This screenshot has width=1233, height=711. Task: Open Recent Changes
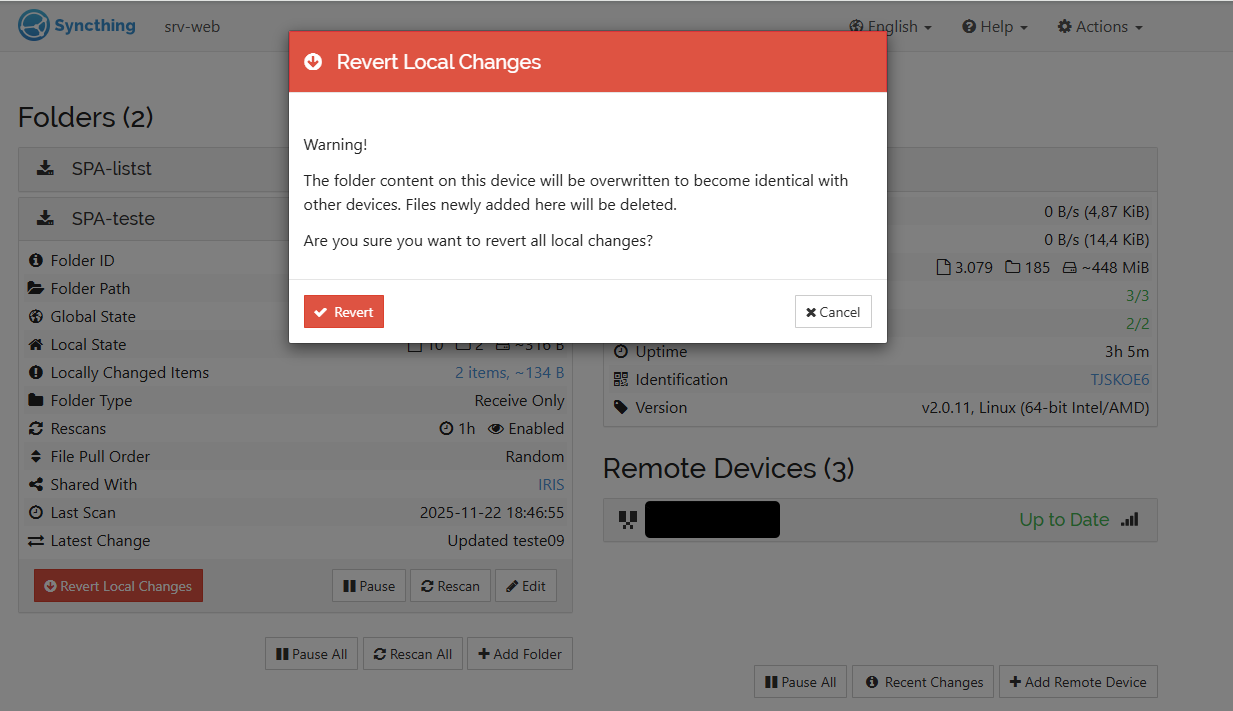(x=924, y=682)
